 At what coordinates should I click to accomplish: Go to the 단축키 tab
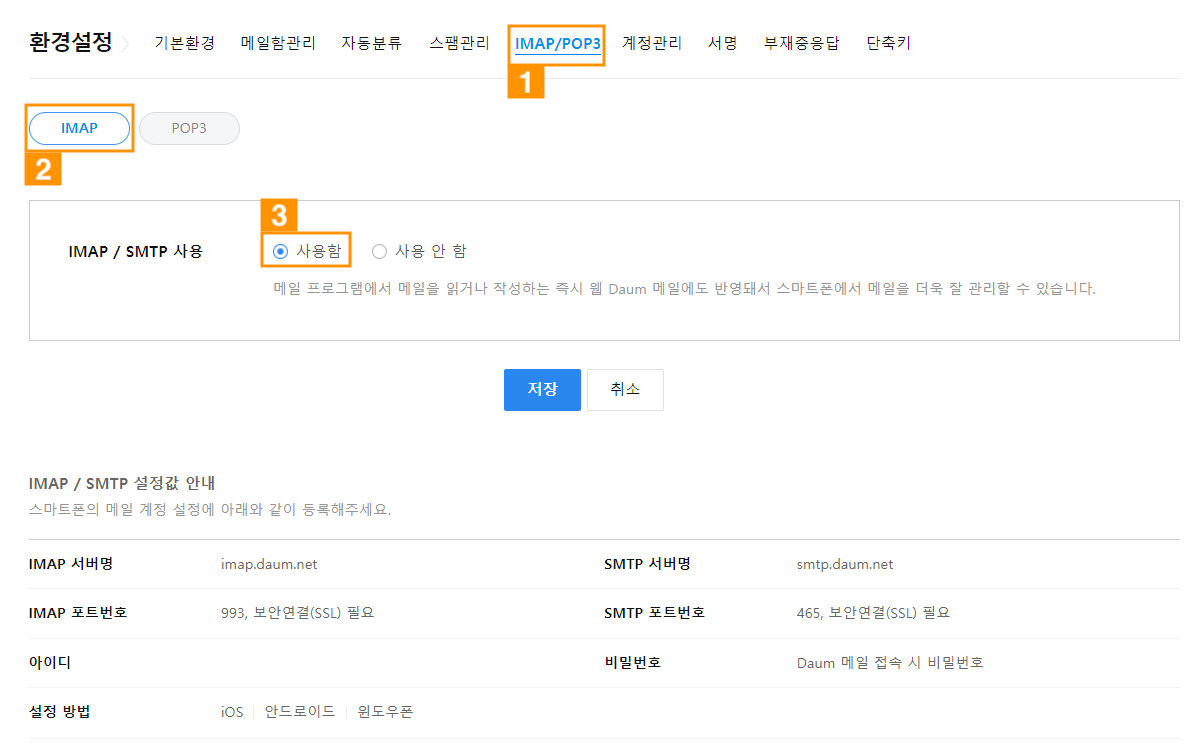pos(888,44)
